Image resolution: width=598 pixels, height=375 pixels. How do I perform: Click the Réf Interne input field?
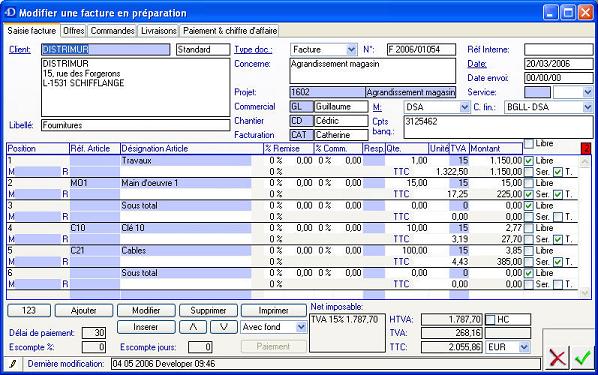tap(558, 50)
